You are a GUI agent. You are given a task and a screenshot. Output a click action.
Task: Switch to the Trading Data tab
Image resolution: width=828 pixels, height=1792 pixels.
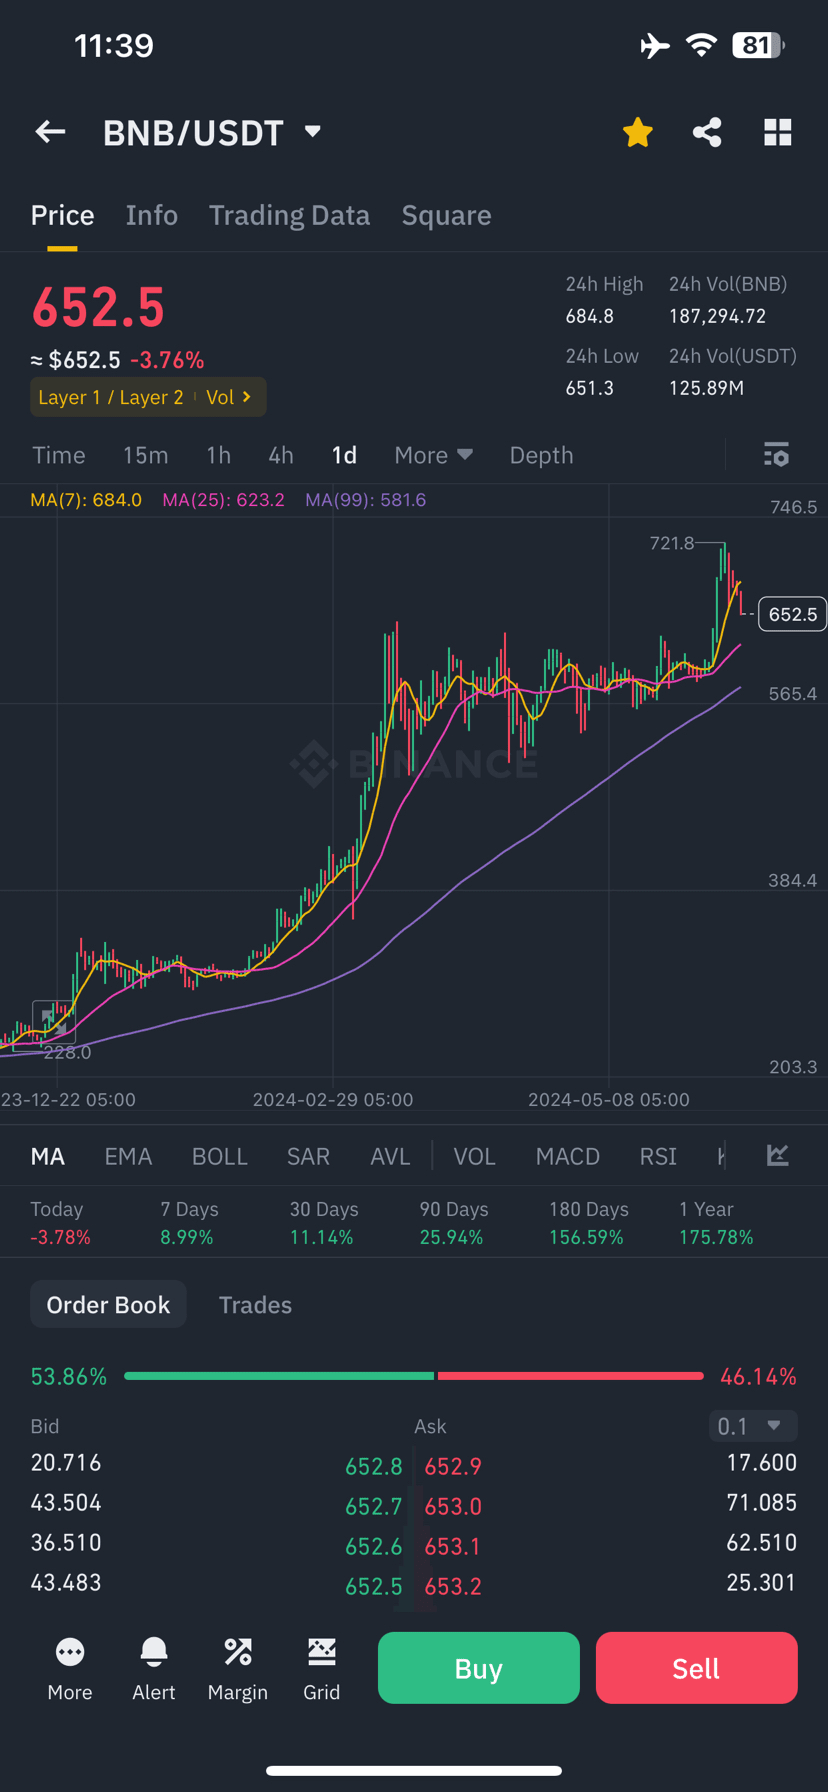(289, 215)
